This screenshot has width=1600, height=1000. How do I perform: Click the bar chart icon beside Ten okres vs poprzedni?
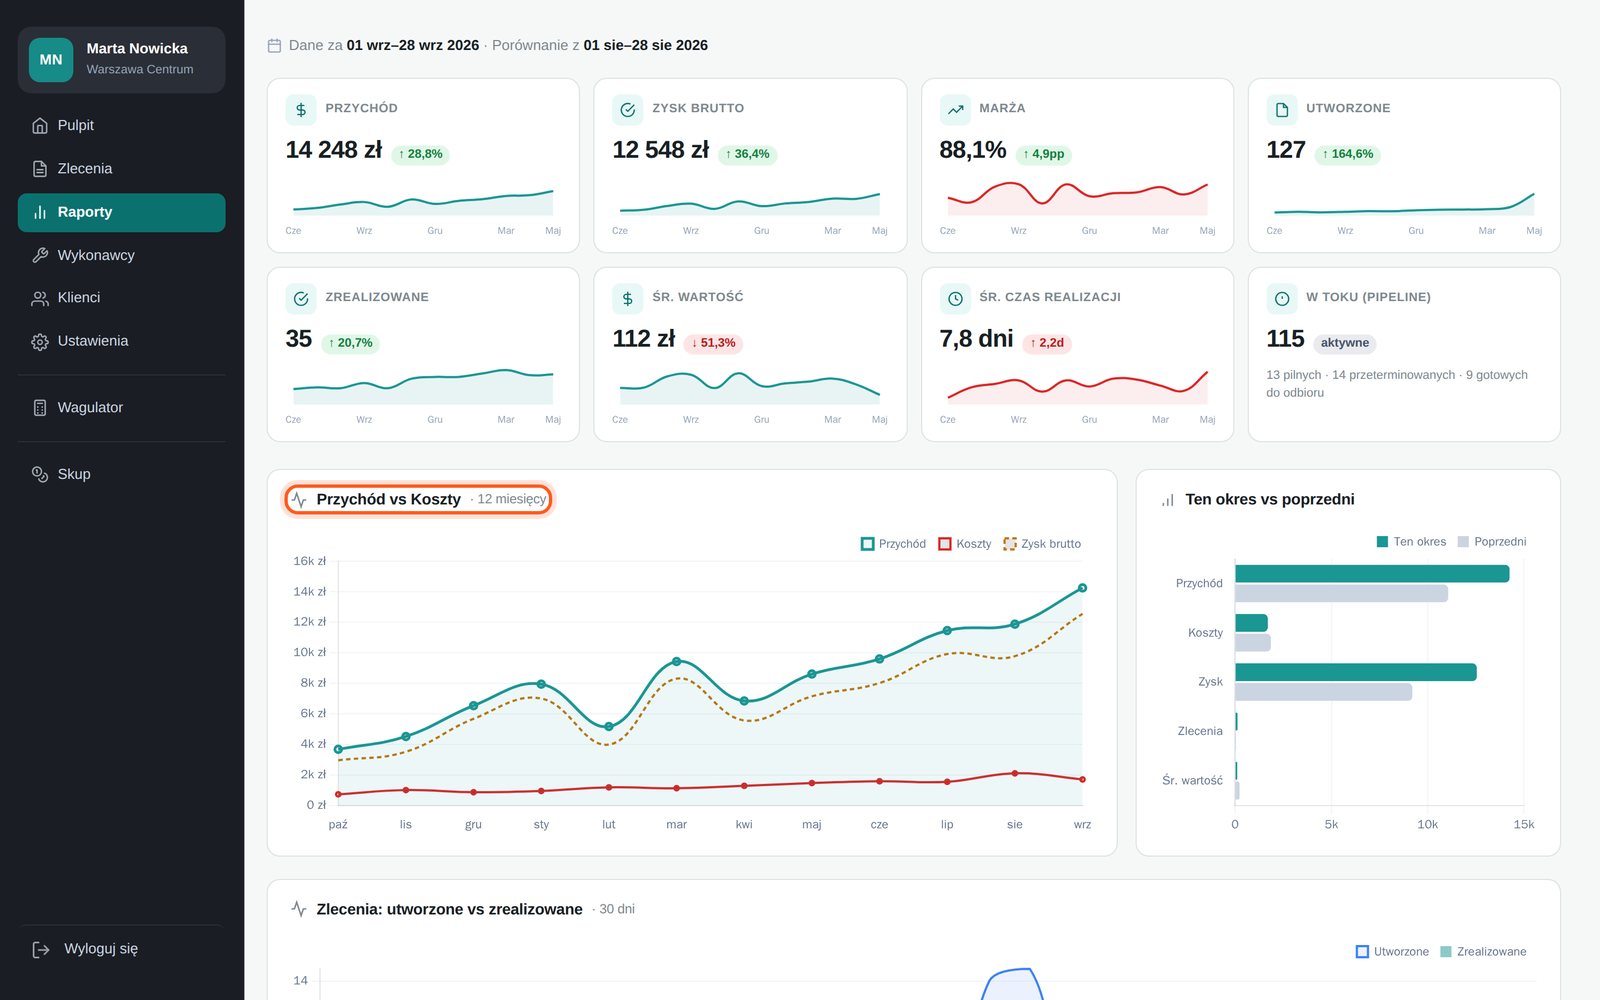(1168, 500)
